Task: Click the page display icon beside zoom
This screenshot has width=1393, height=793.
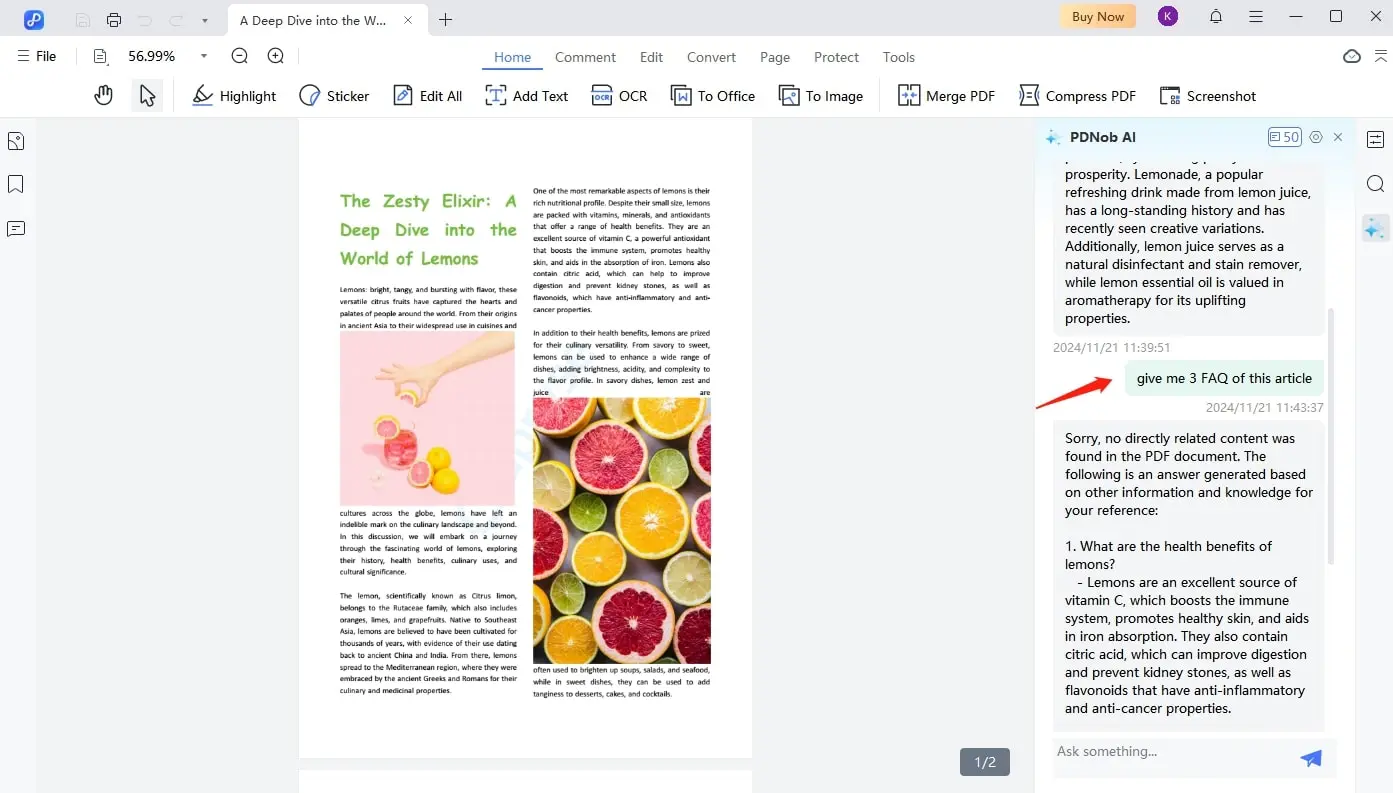Action: pos(100,56)
